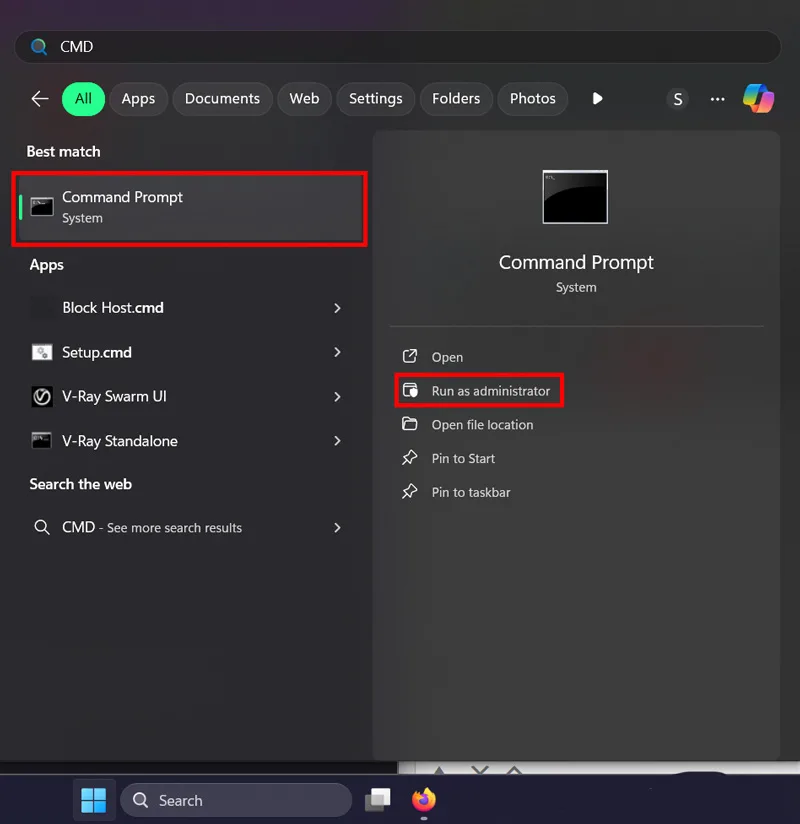Click the web search magnifier icon
Screen dimensions: 800x824
pyautogui.click(x=42, y=527)
